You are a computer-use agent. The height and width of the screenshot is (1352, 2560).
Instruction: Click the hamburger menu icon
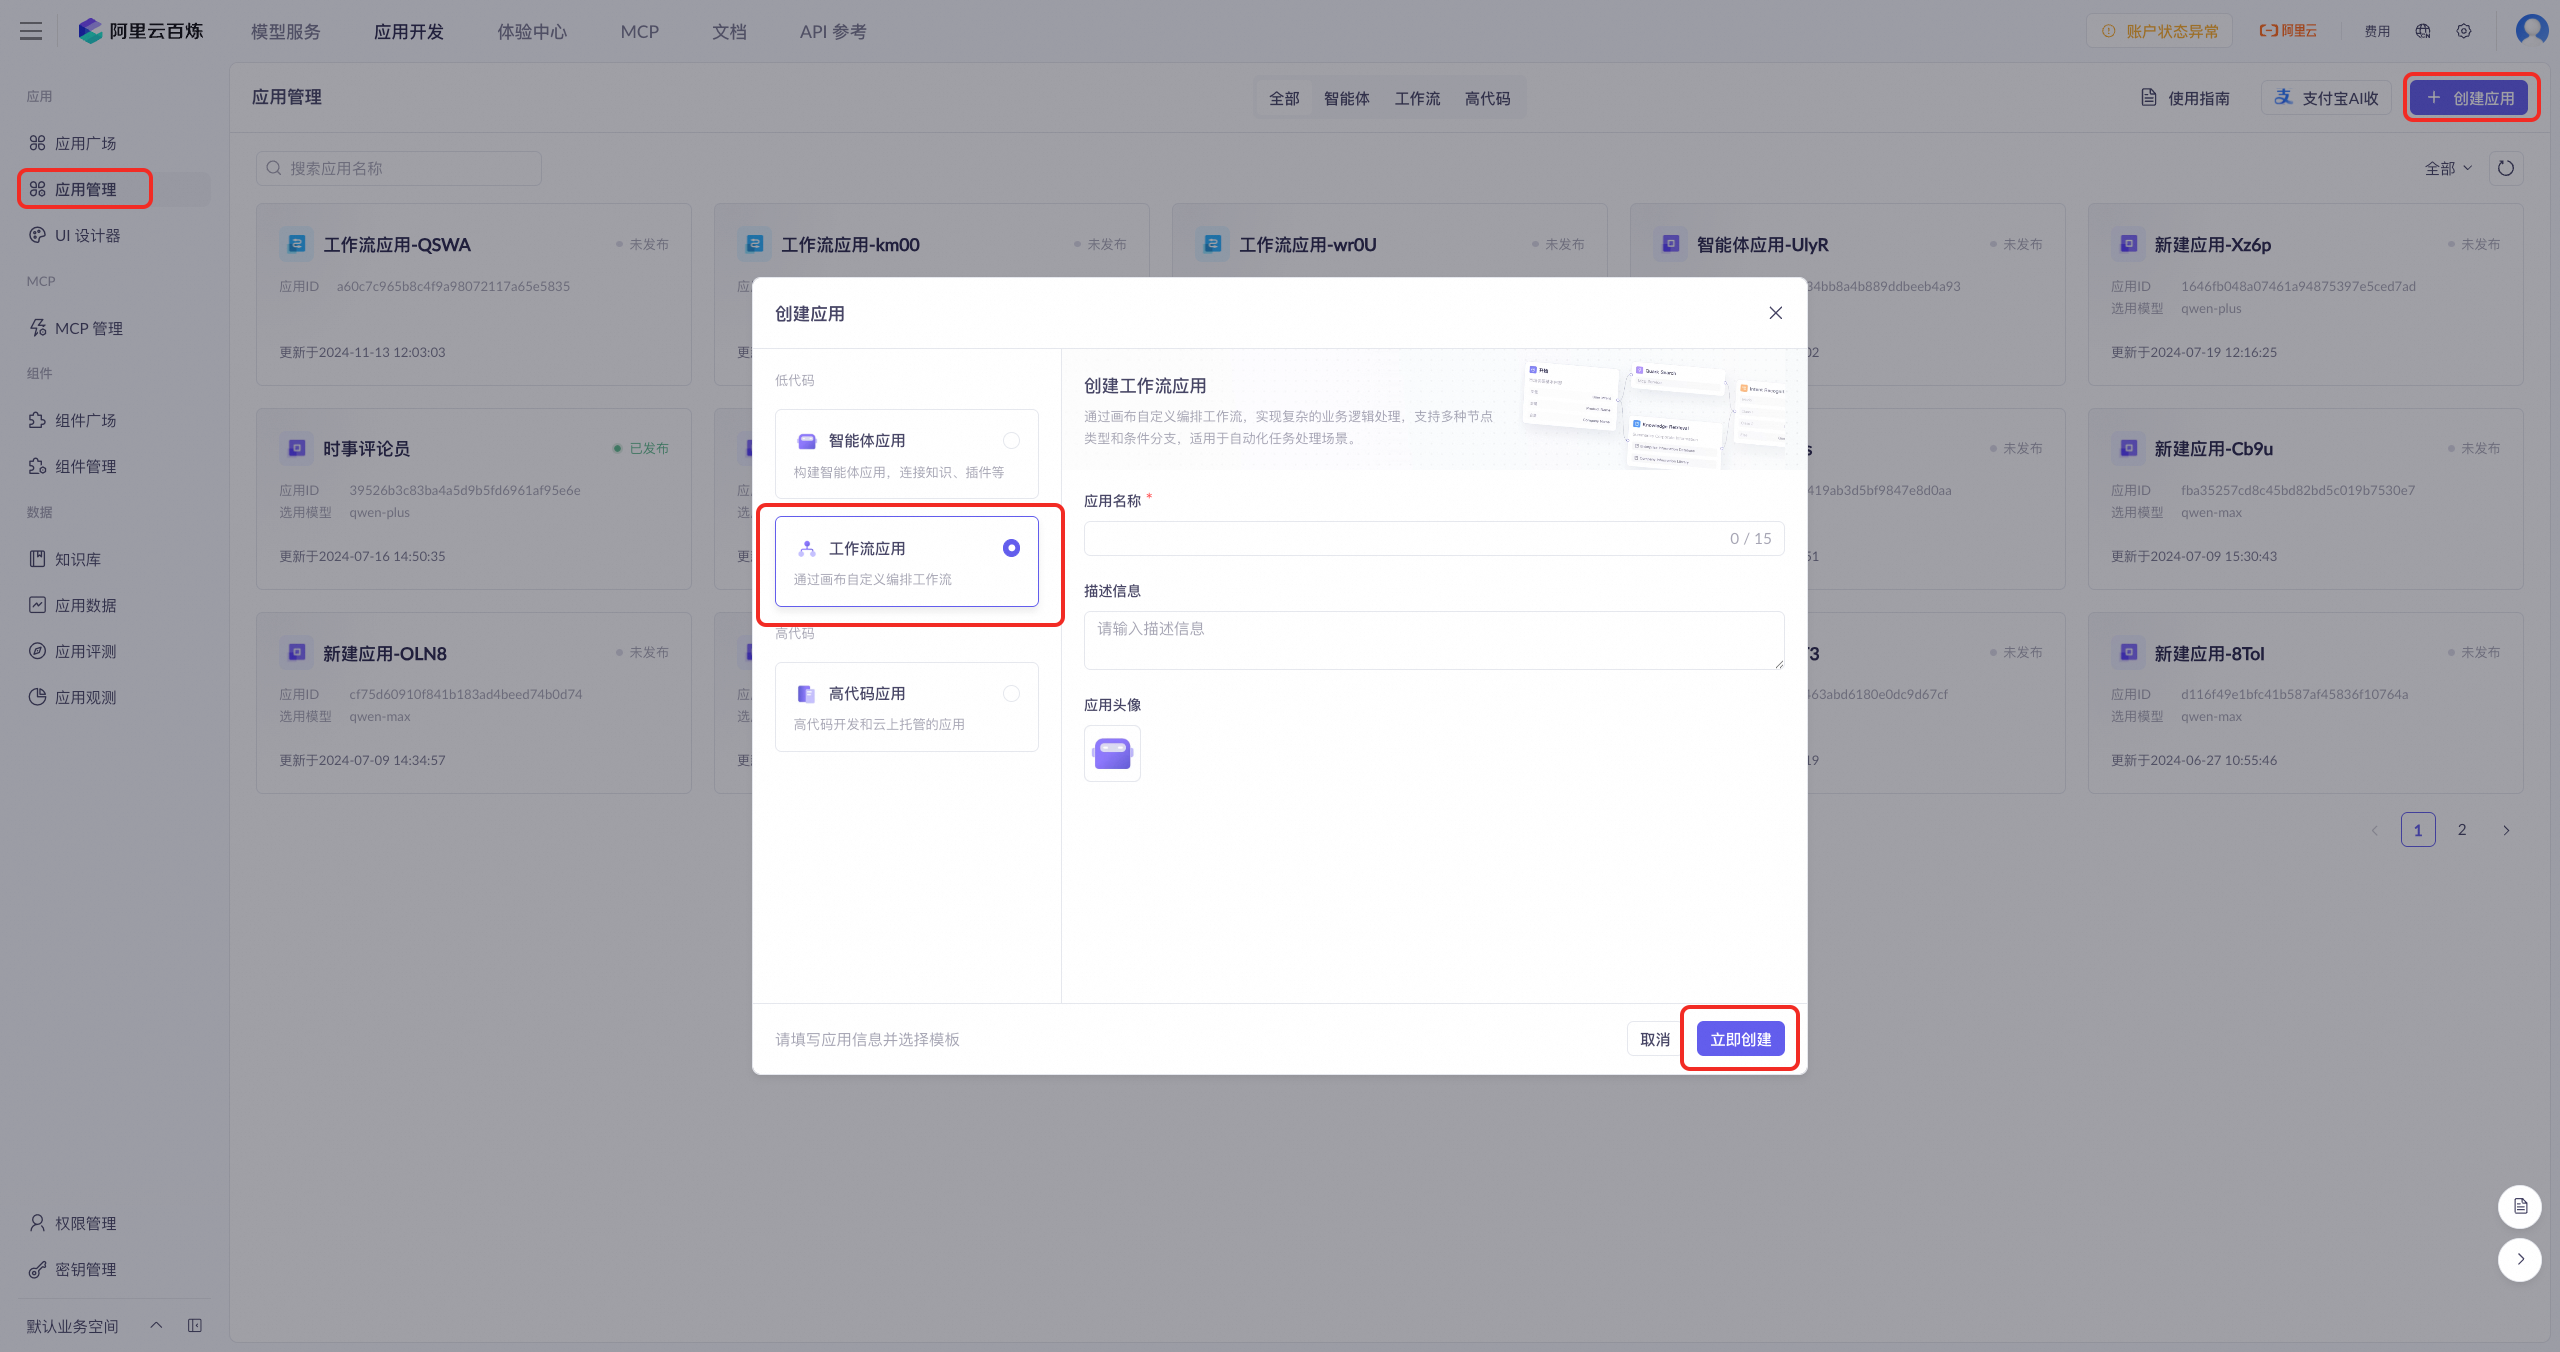[x=31, y=31]
